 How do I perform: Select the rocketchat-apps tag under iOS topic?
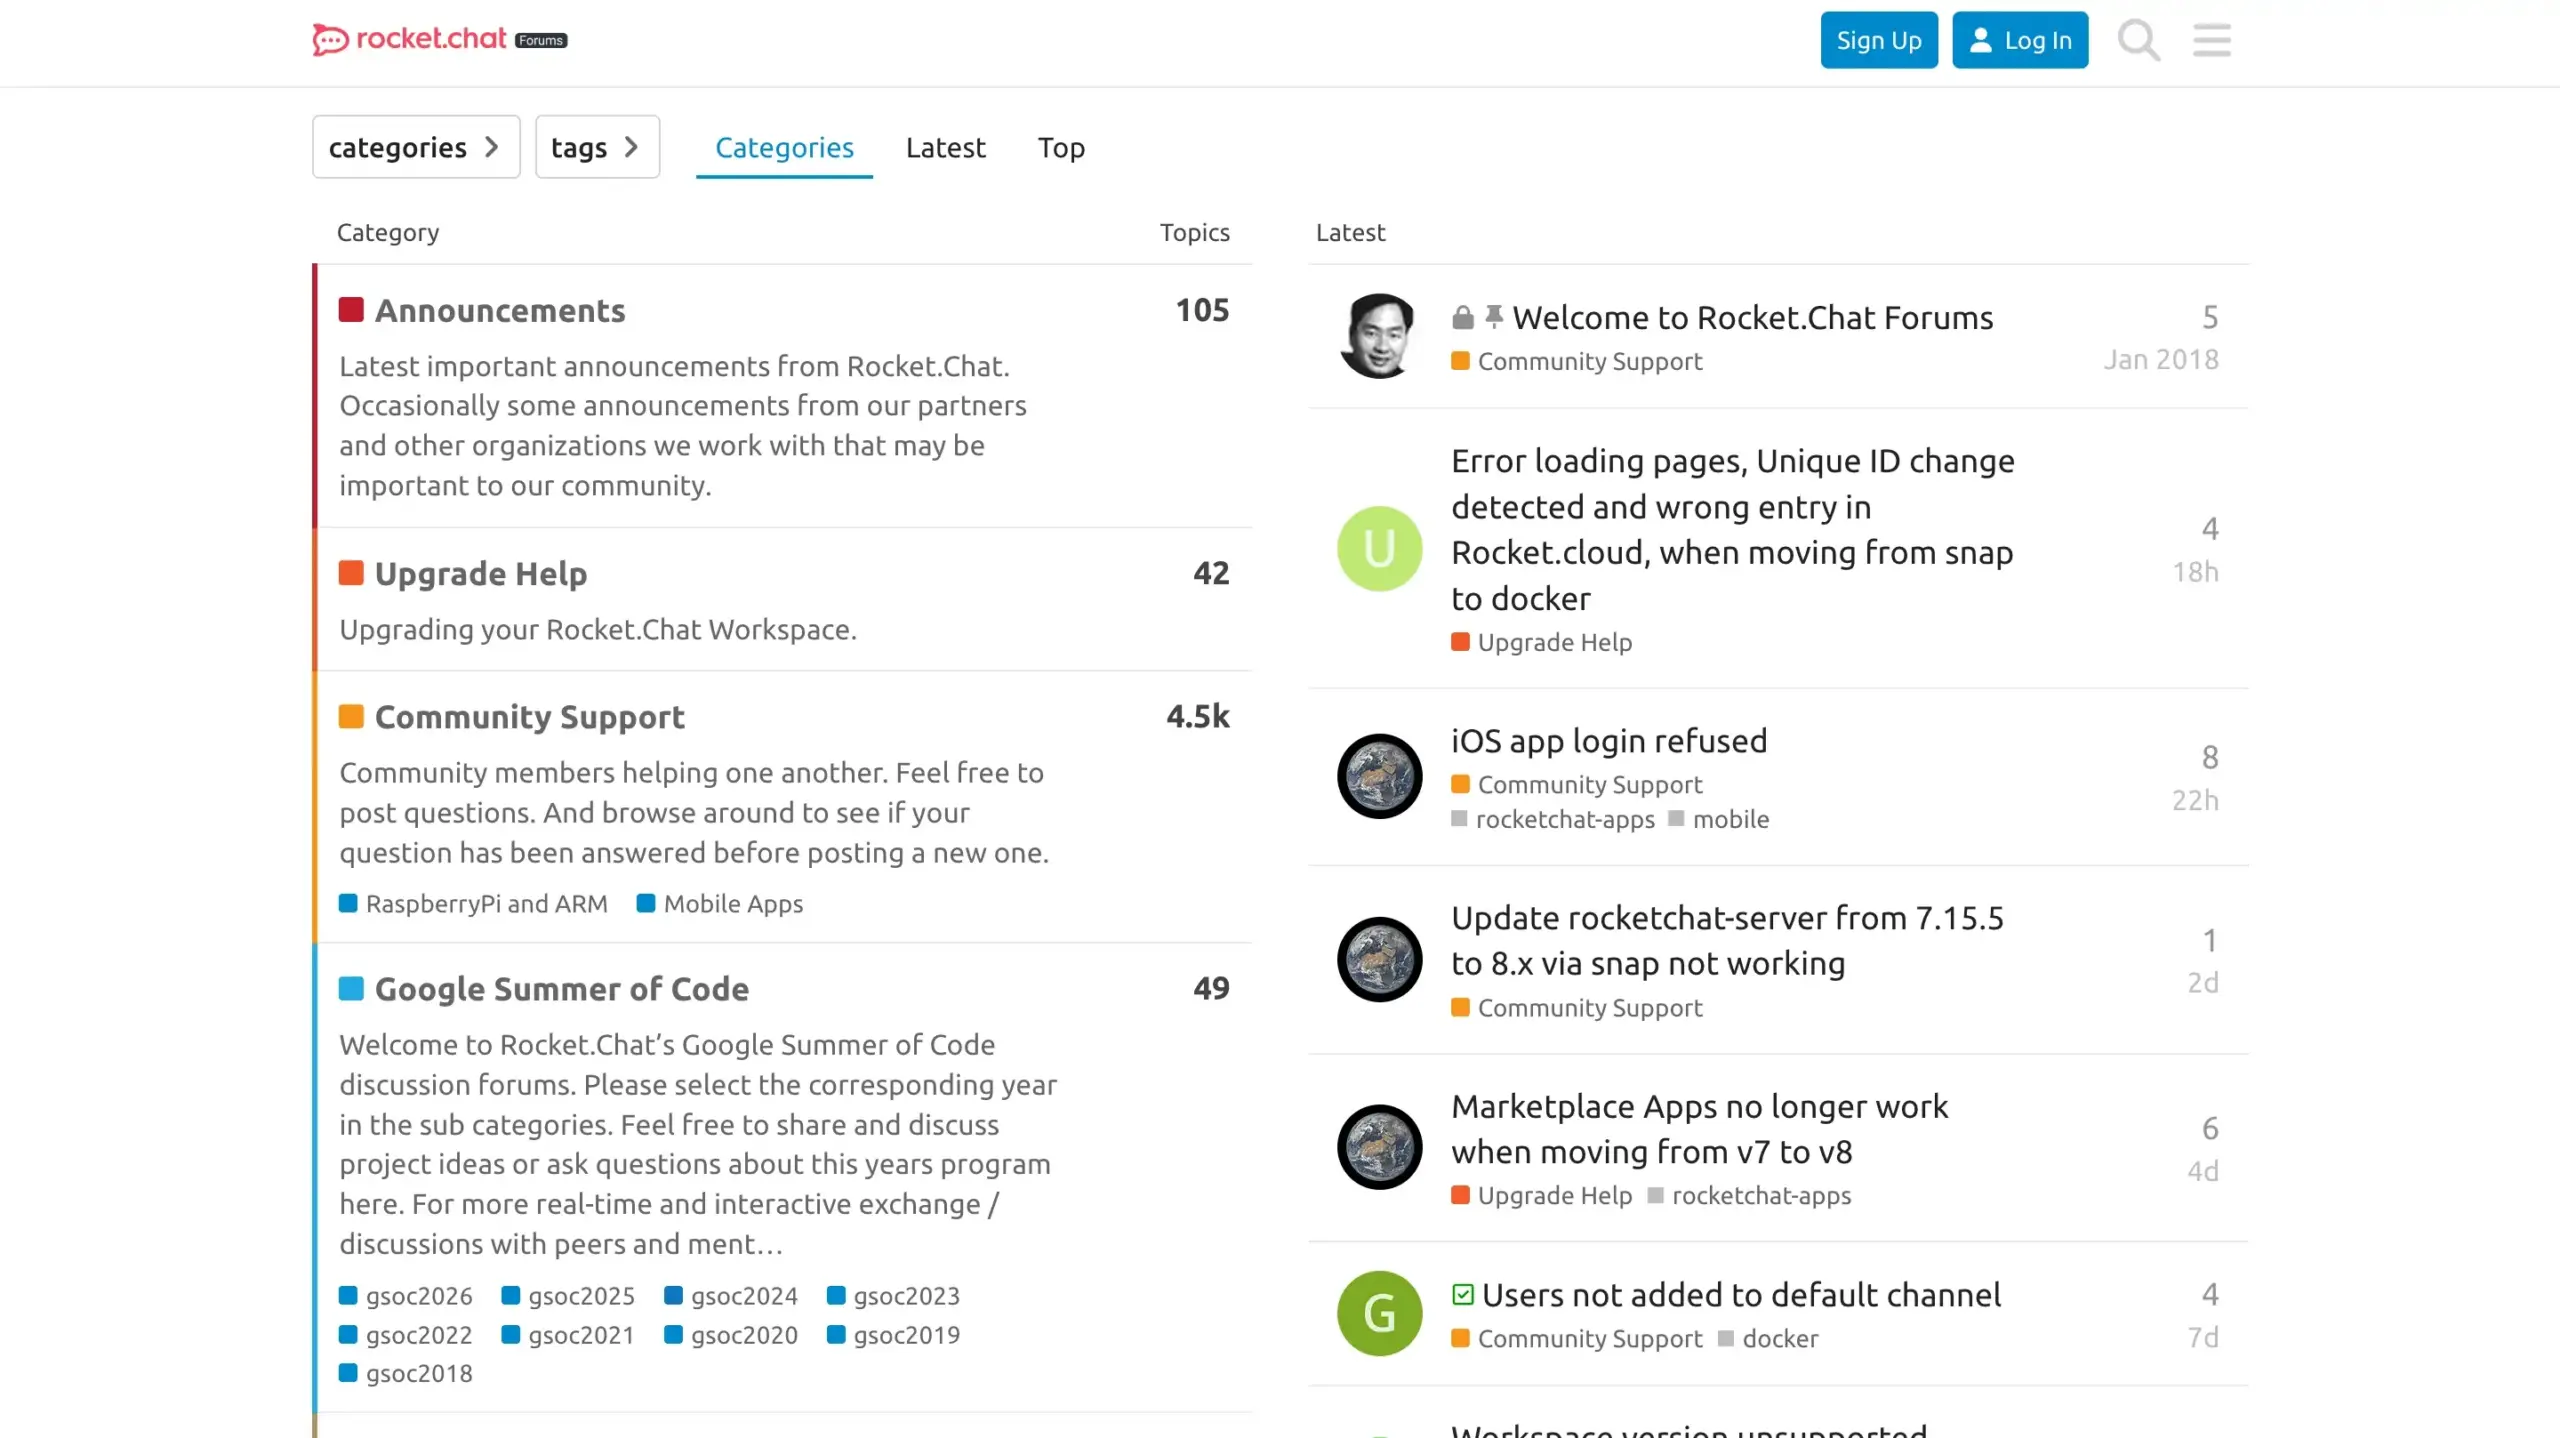1553,820
